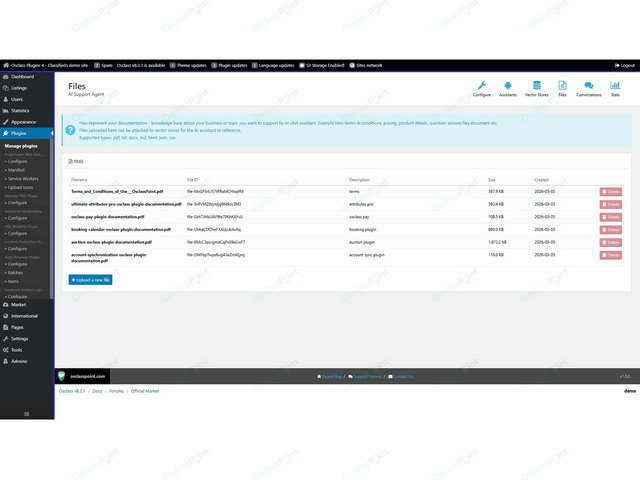Open Configure under Progressive Web App
Viewport: 640px width, 480px height.
click(16, 162)
